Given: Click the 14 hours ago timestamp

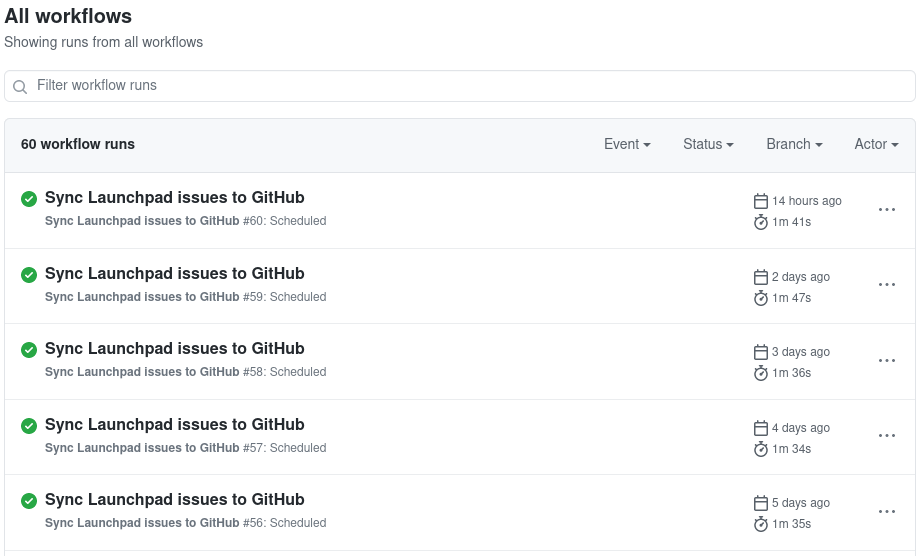Looking at the screenshot, I should pos(806,201).
